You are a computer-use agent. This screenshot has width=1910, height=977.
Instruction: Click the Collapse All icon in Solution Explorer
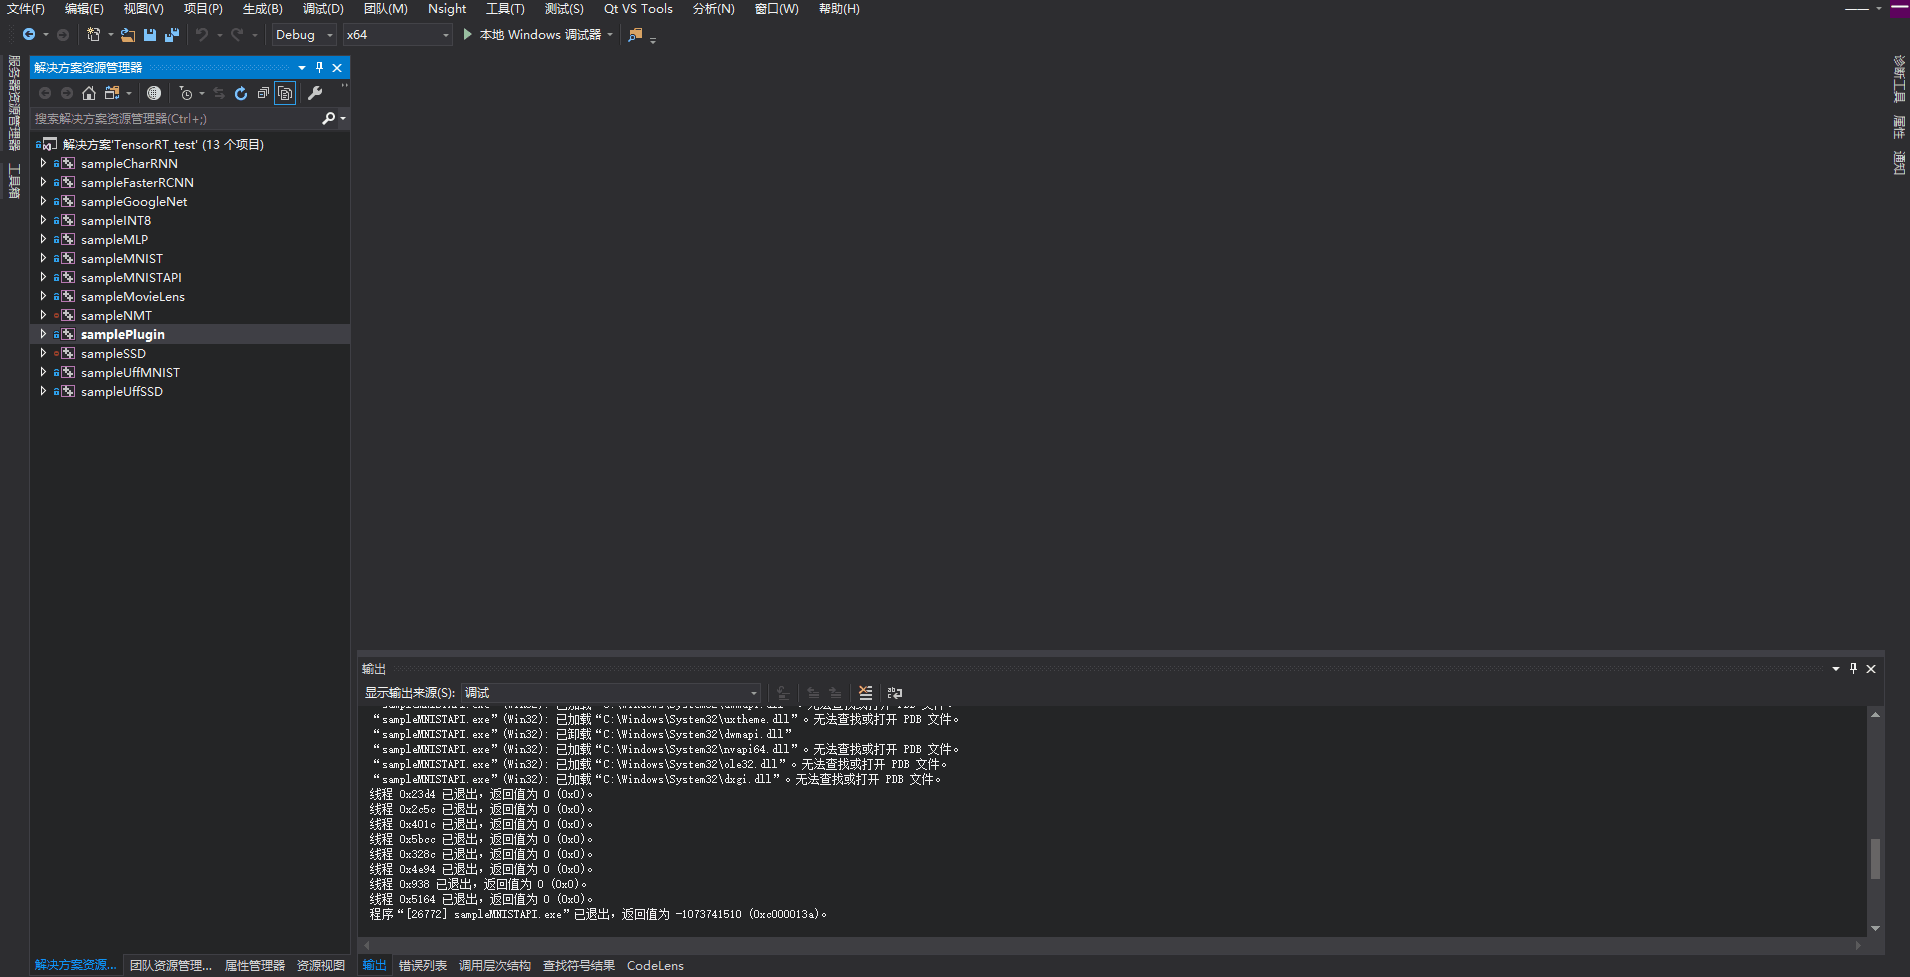[x=263, y=93]
